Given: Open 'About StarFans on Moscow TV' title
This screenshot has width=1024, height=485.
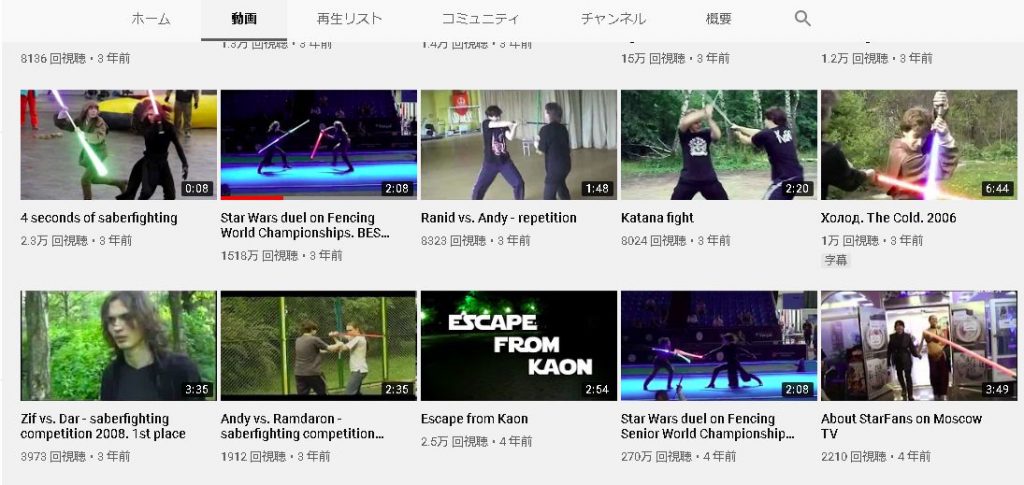Looking at the screenshot, I should tap(901, 426).
